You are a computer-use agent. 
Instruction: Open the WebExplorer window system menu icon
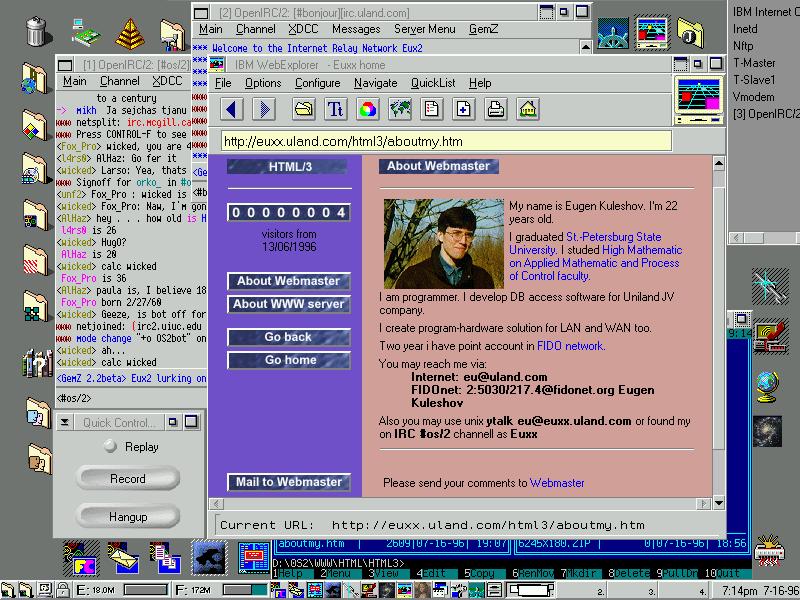[x=217, y=65]
